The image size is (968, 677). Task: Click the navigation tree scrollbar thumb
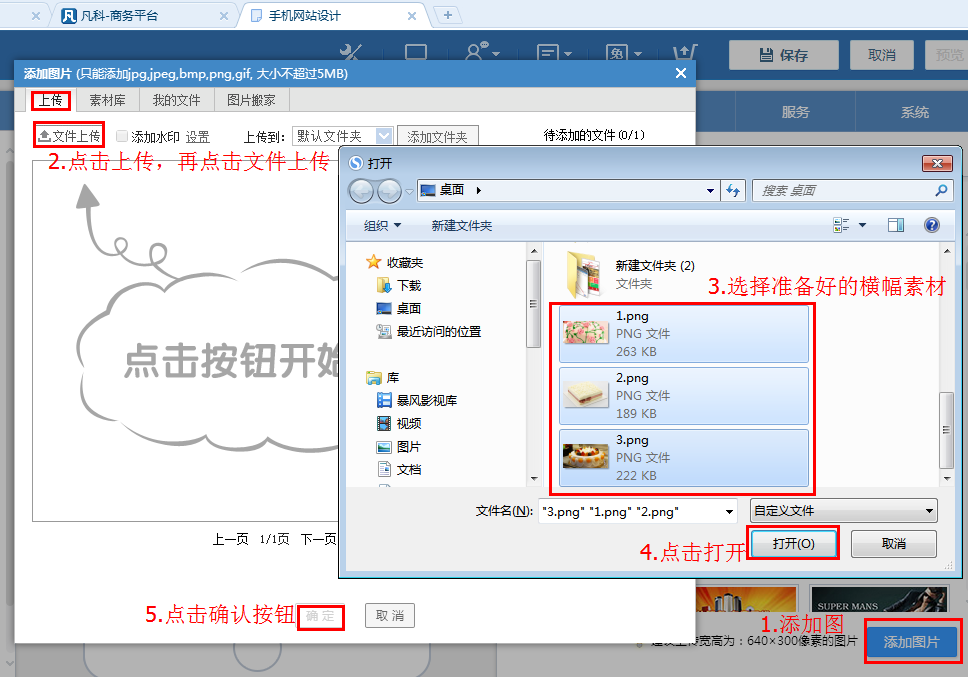[533, 304]
